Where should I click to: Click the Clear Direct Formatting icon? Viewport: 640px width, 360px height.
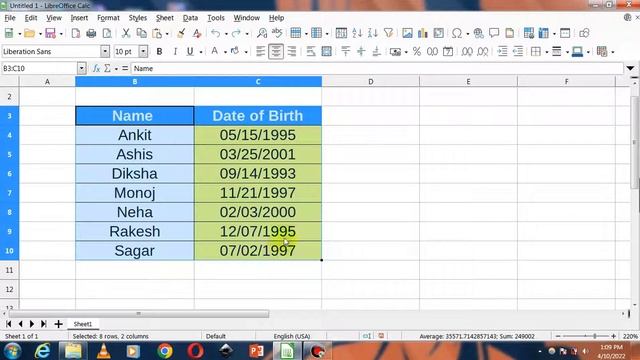[x=197, y=33]
